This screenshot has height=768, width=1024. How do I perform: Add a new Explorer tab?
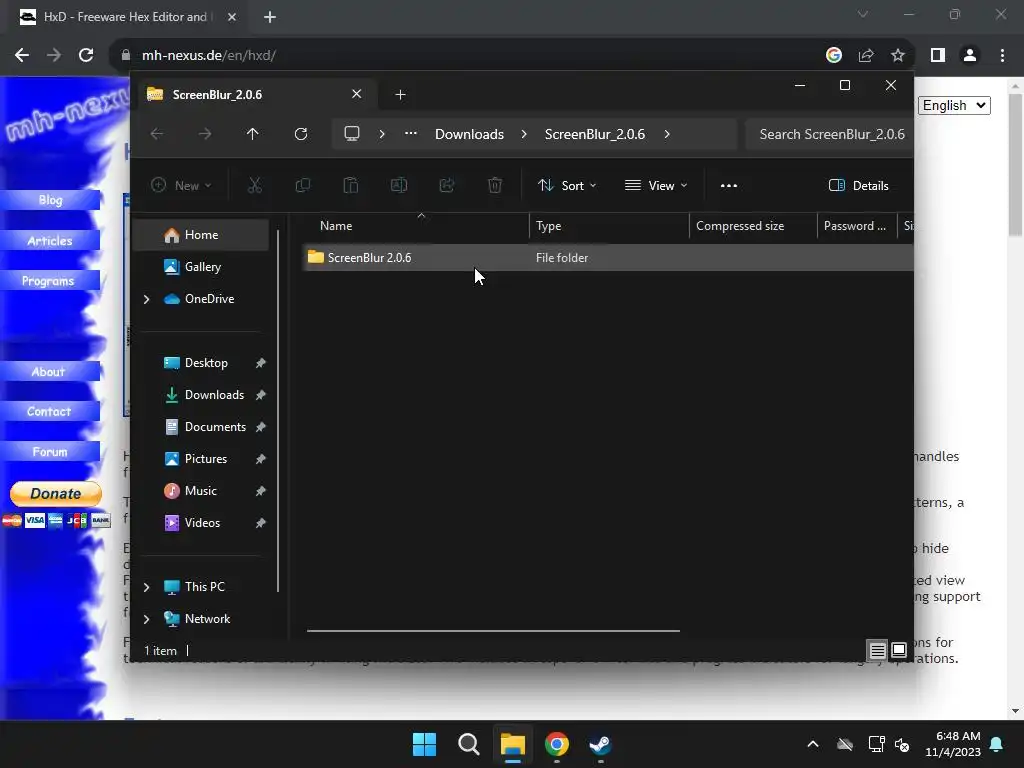pyautogui.click(x=400, y=95)
